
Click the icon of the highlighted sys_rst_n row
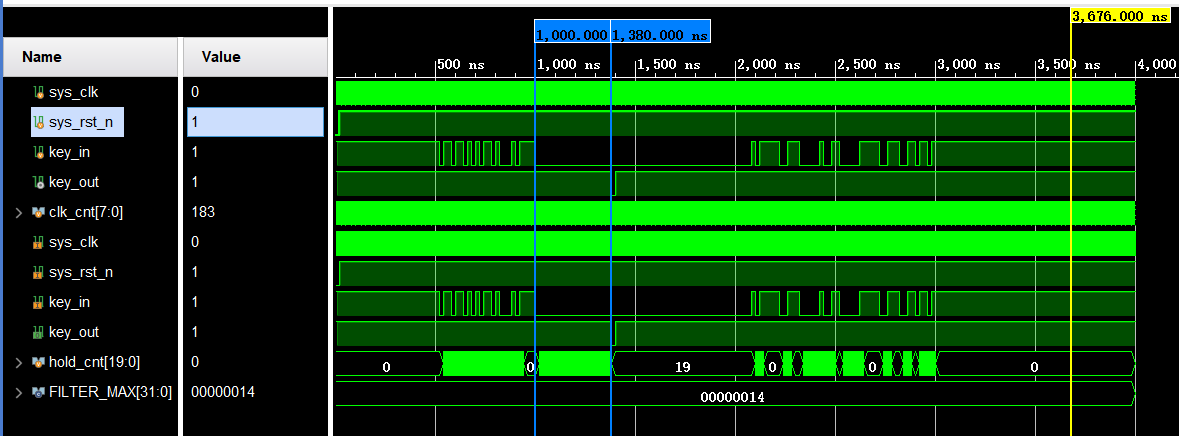[x=39, y=122]
